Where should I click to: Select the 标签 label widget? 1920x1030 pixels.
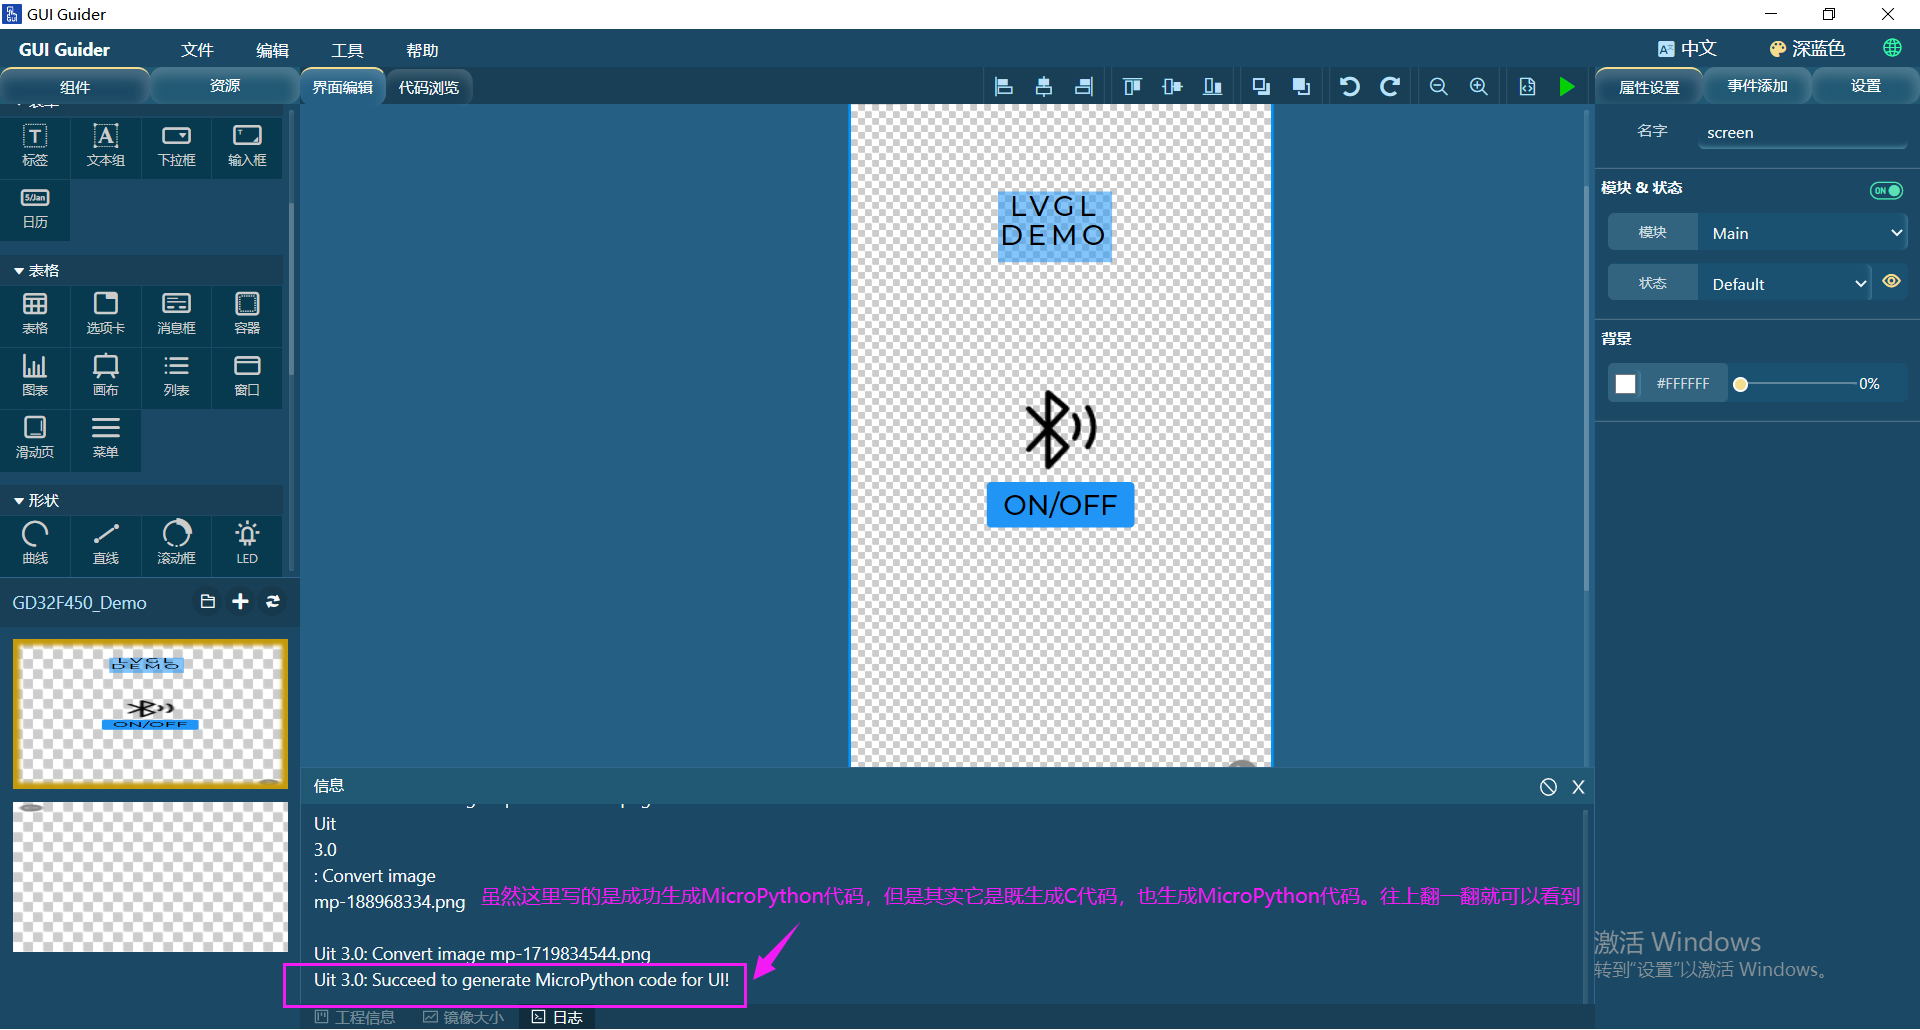coord(35,146)
